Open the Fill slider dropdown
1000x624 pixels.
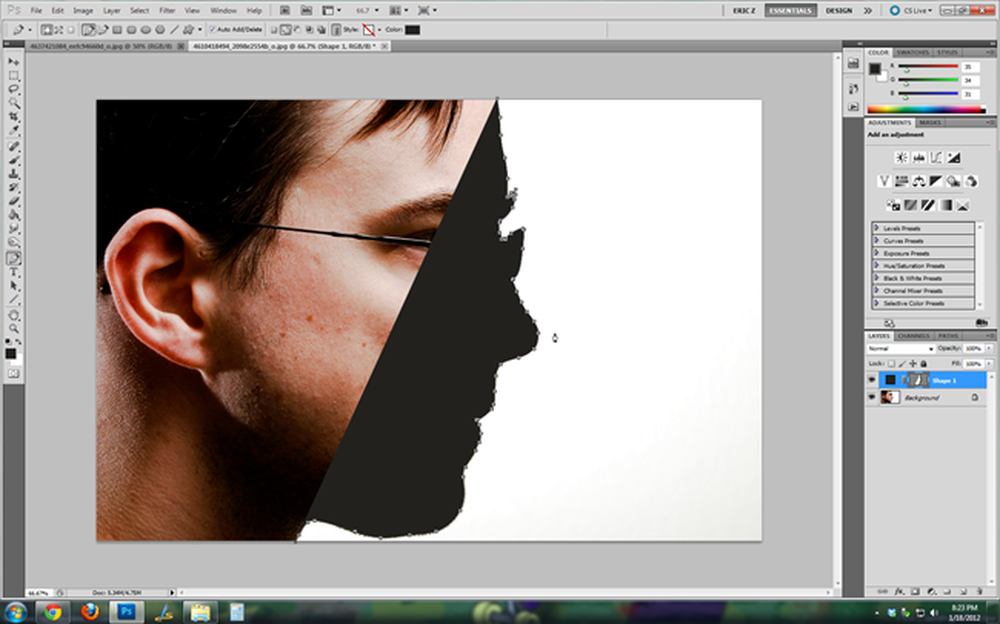point(989,363)
